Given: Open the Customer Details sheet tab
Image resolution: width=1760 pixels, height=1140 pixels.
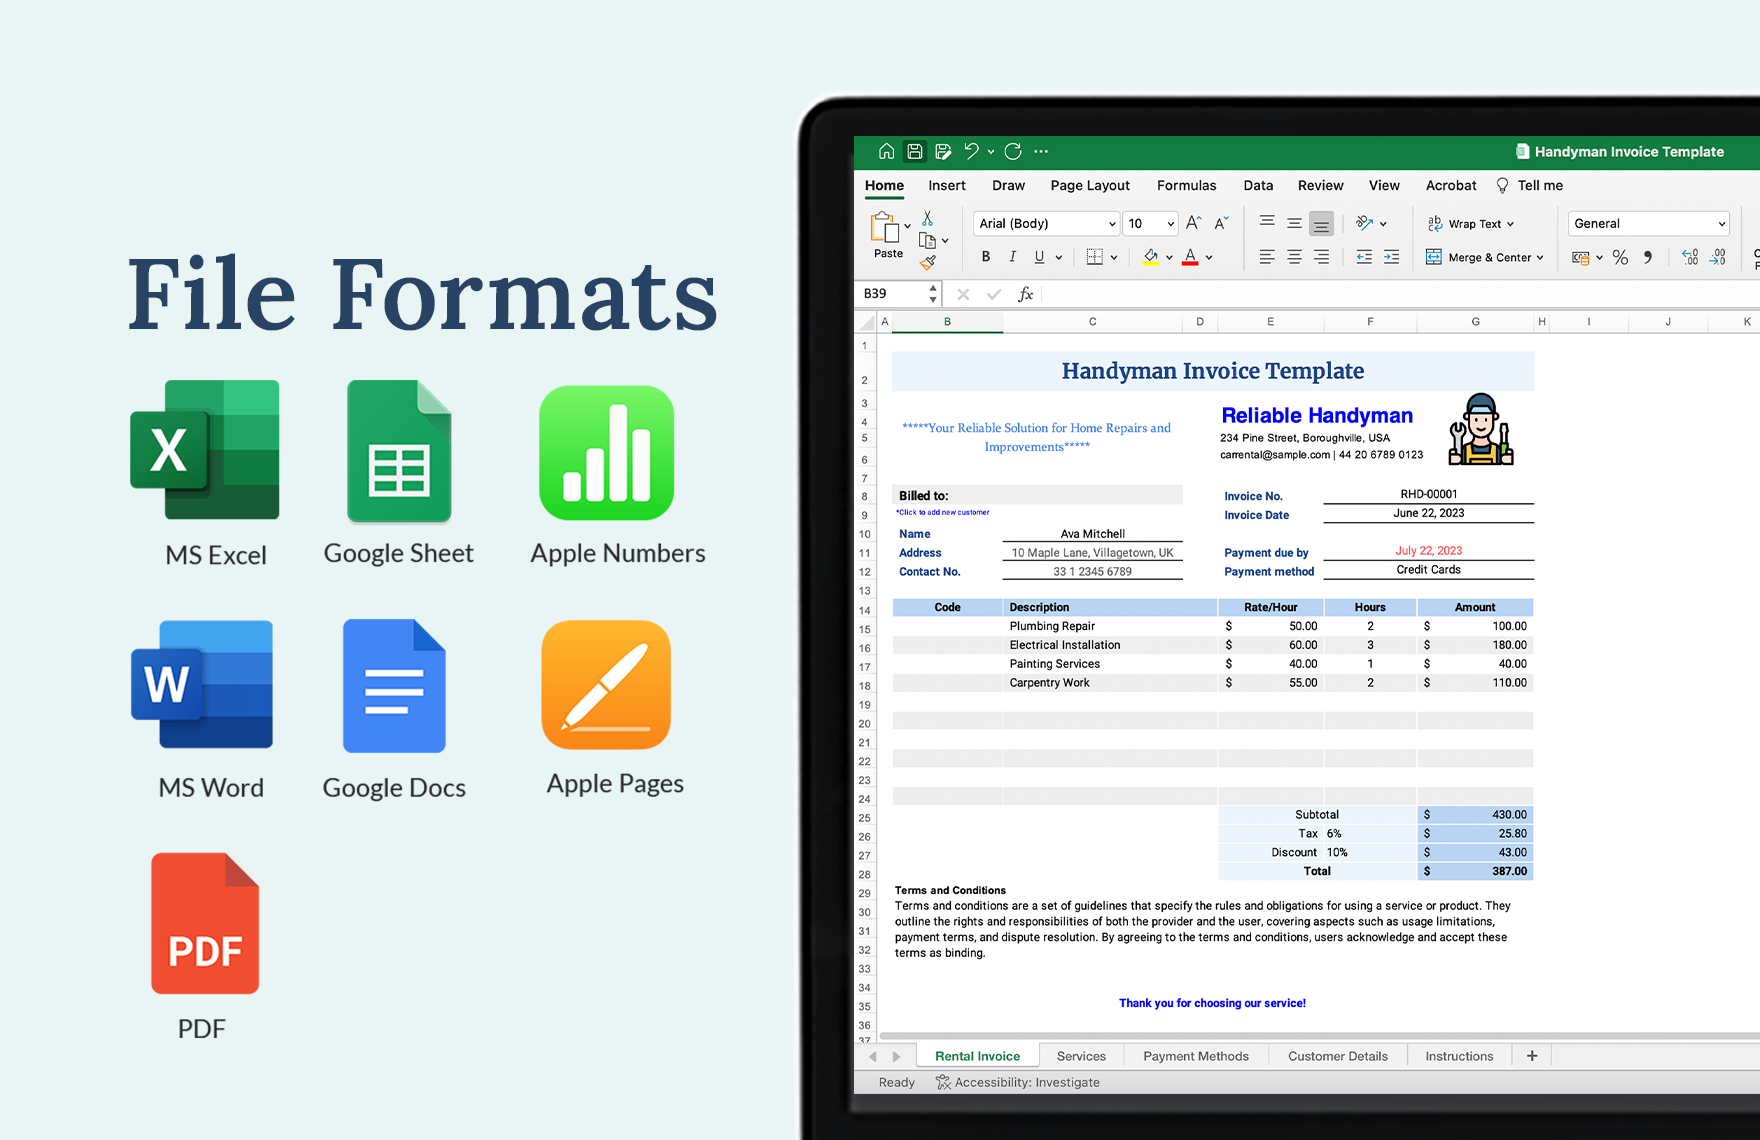Looking at the screenshot, I should [1338, 1056].
